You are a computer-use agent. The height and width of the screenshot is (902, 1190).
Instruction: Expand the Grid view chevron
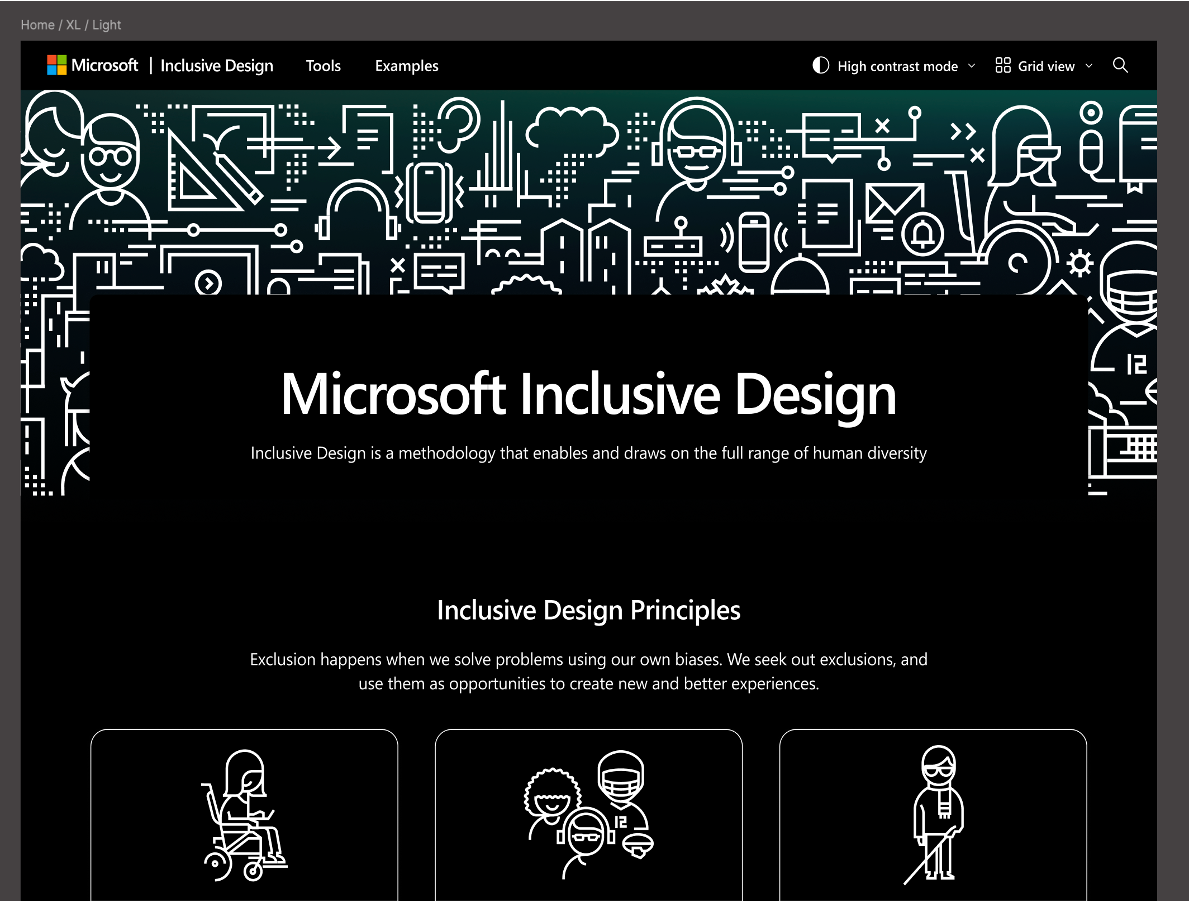(x=1089, y=66)
